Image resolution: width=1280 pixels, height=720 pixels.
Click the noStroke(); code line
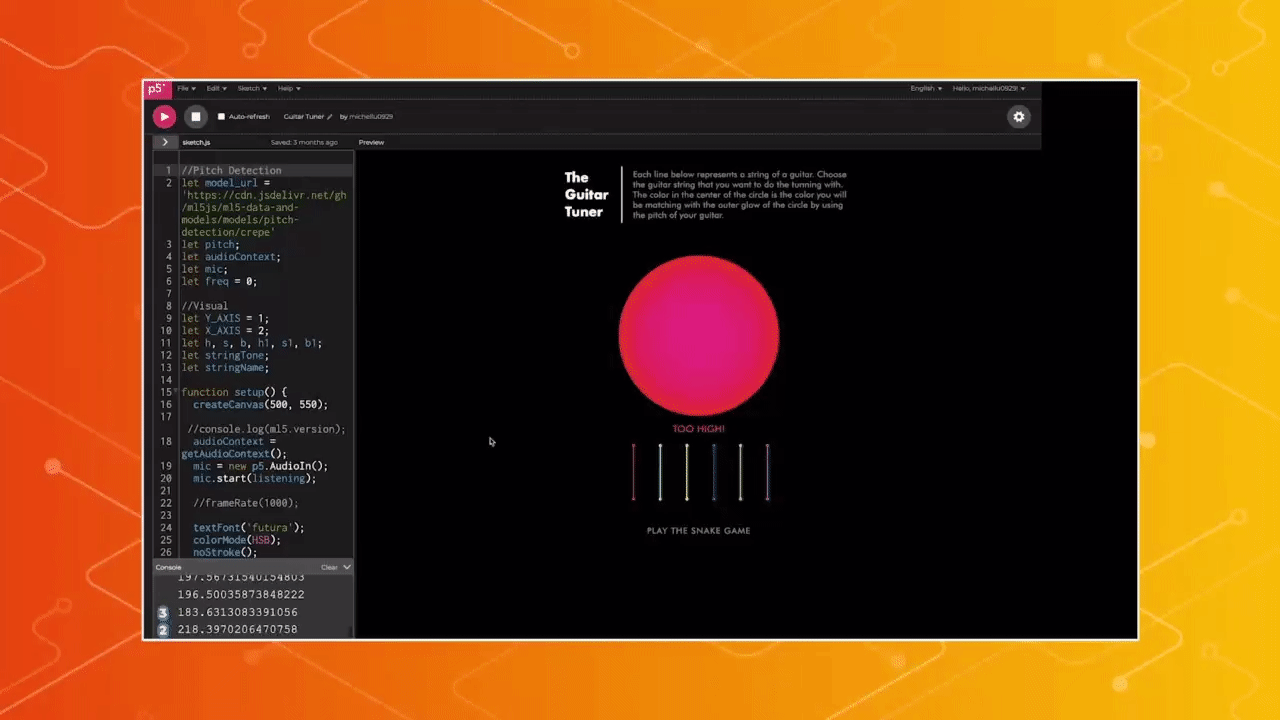(x=225, y=552)
